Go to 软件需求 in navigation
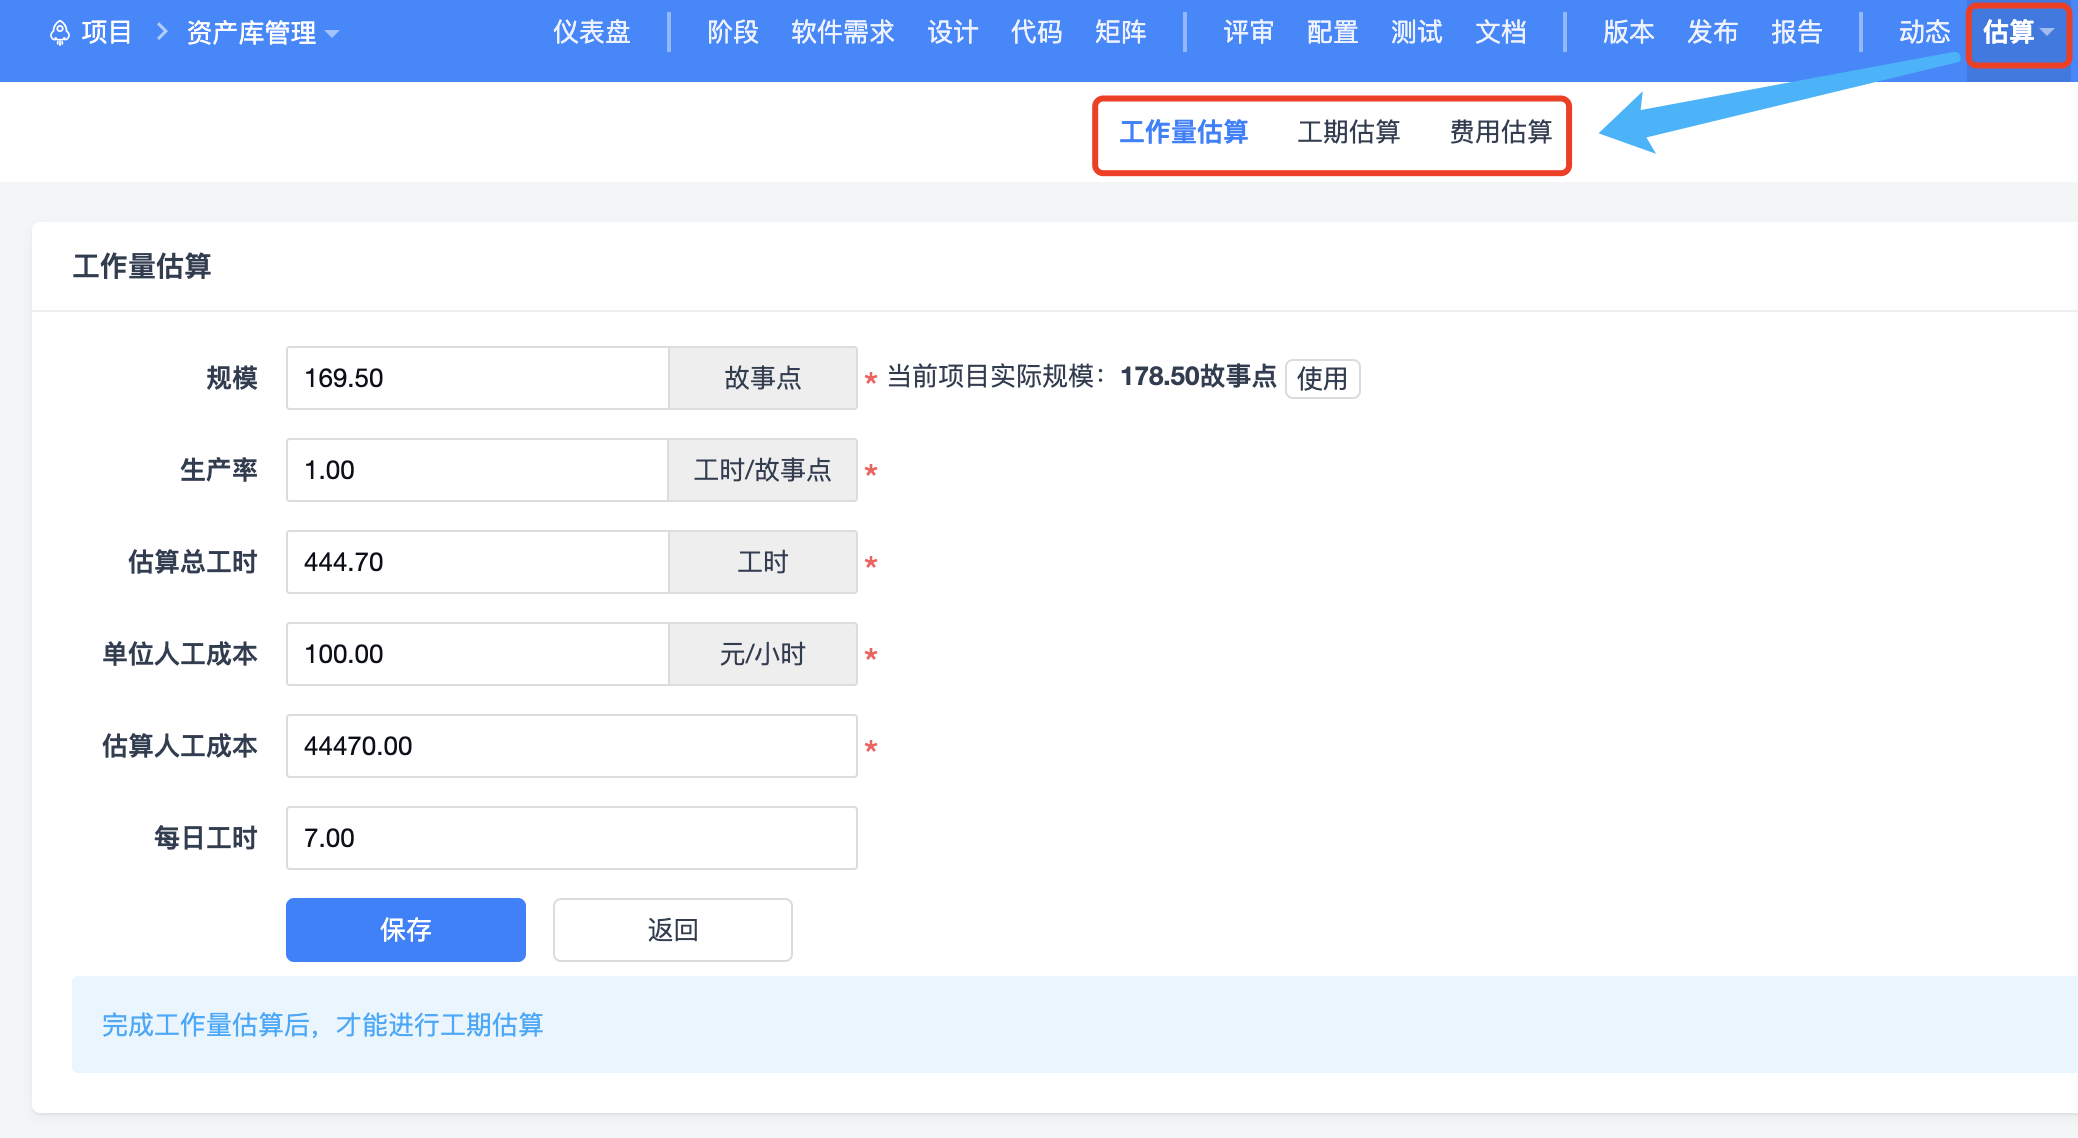The height and width of the screenshot is (1138, 2078). [842, 33]
